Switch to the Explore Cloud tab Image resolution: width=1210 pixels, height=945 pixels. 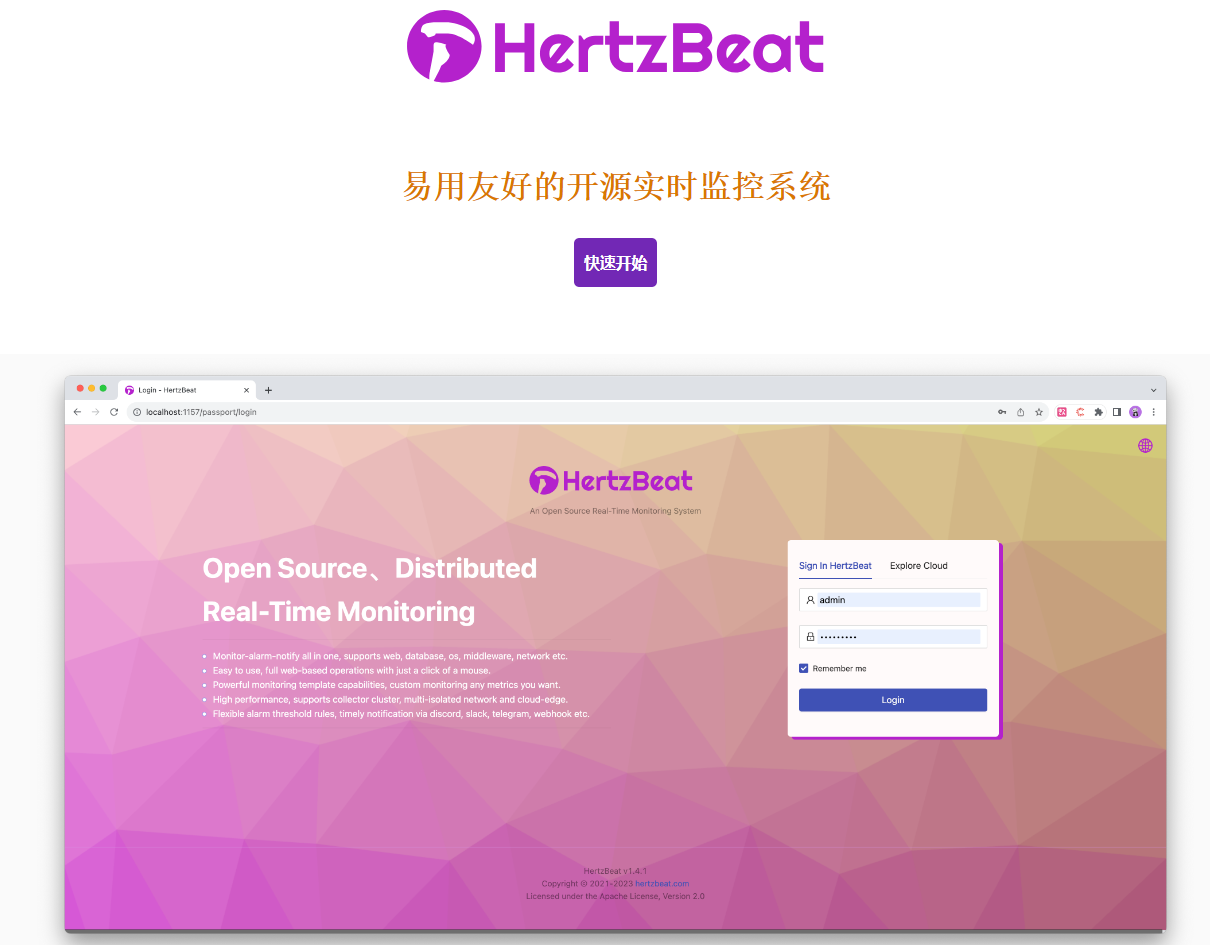click(918, 566)
